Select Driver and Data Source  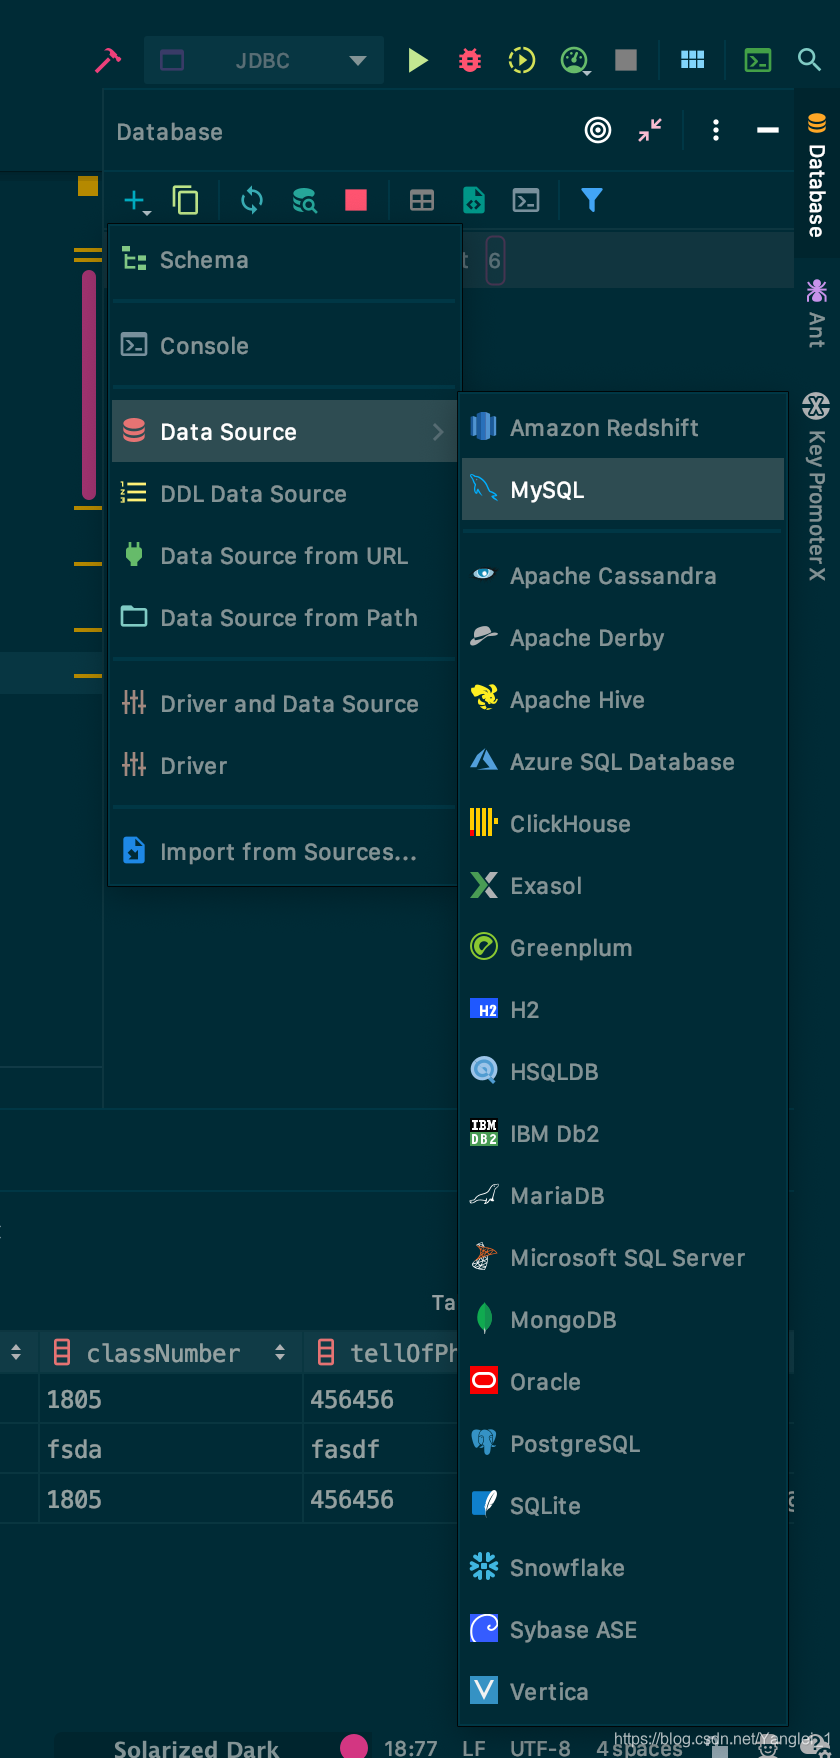point(284,703)
